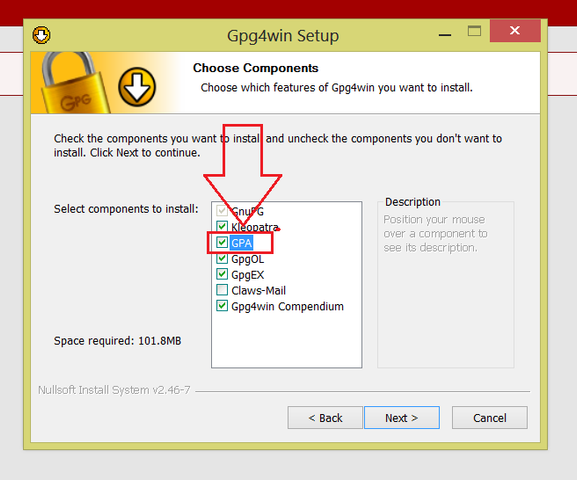
Task: Enable the Claws-Mail component
Action: tap(222, 290)
